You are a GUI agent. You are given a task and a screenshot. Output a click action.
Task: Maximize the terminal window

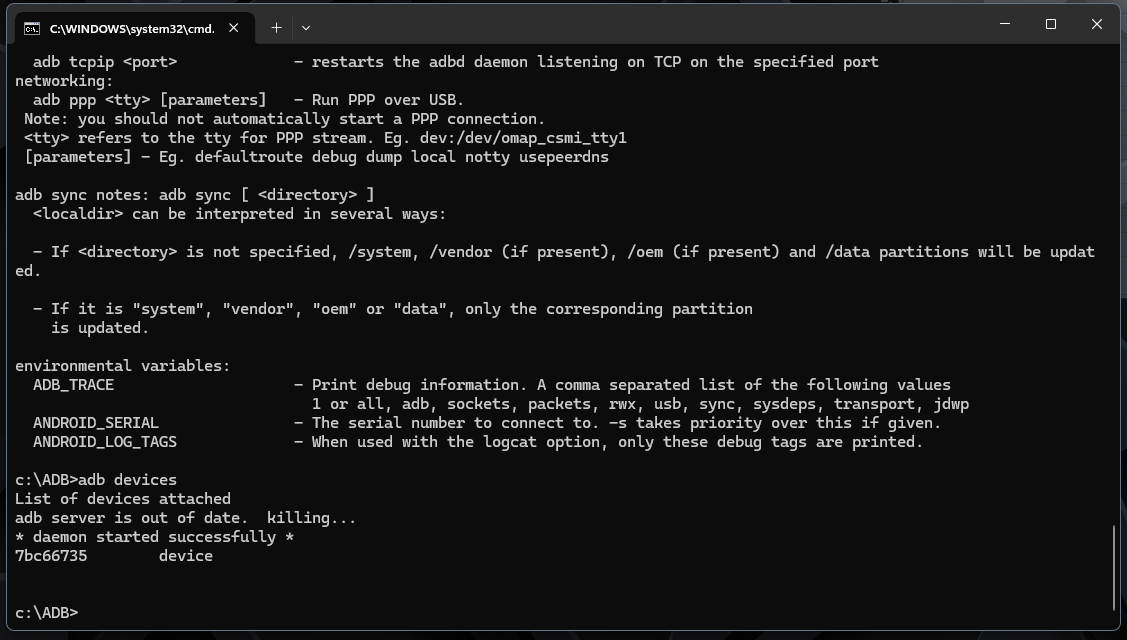(x=1051, y=24)
